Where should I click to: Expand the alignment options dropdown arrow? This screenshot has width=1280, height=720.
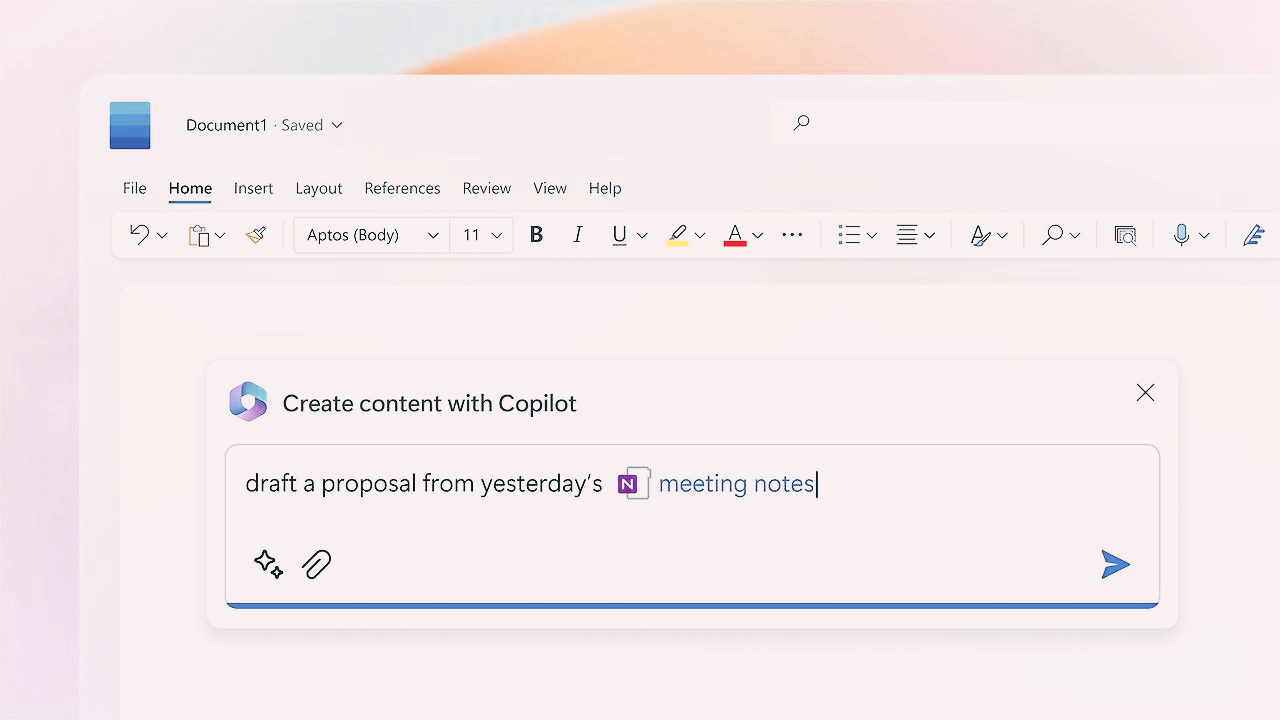point(929,236)
